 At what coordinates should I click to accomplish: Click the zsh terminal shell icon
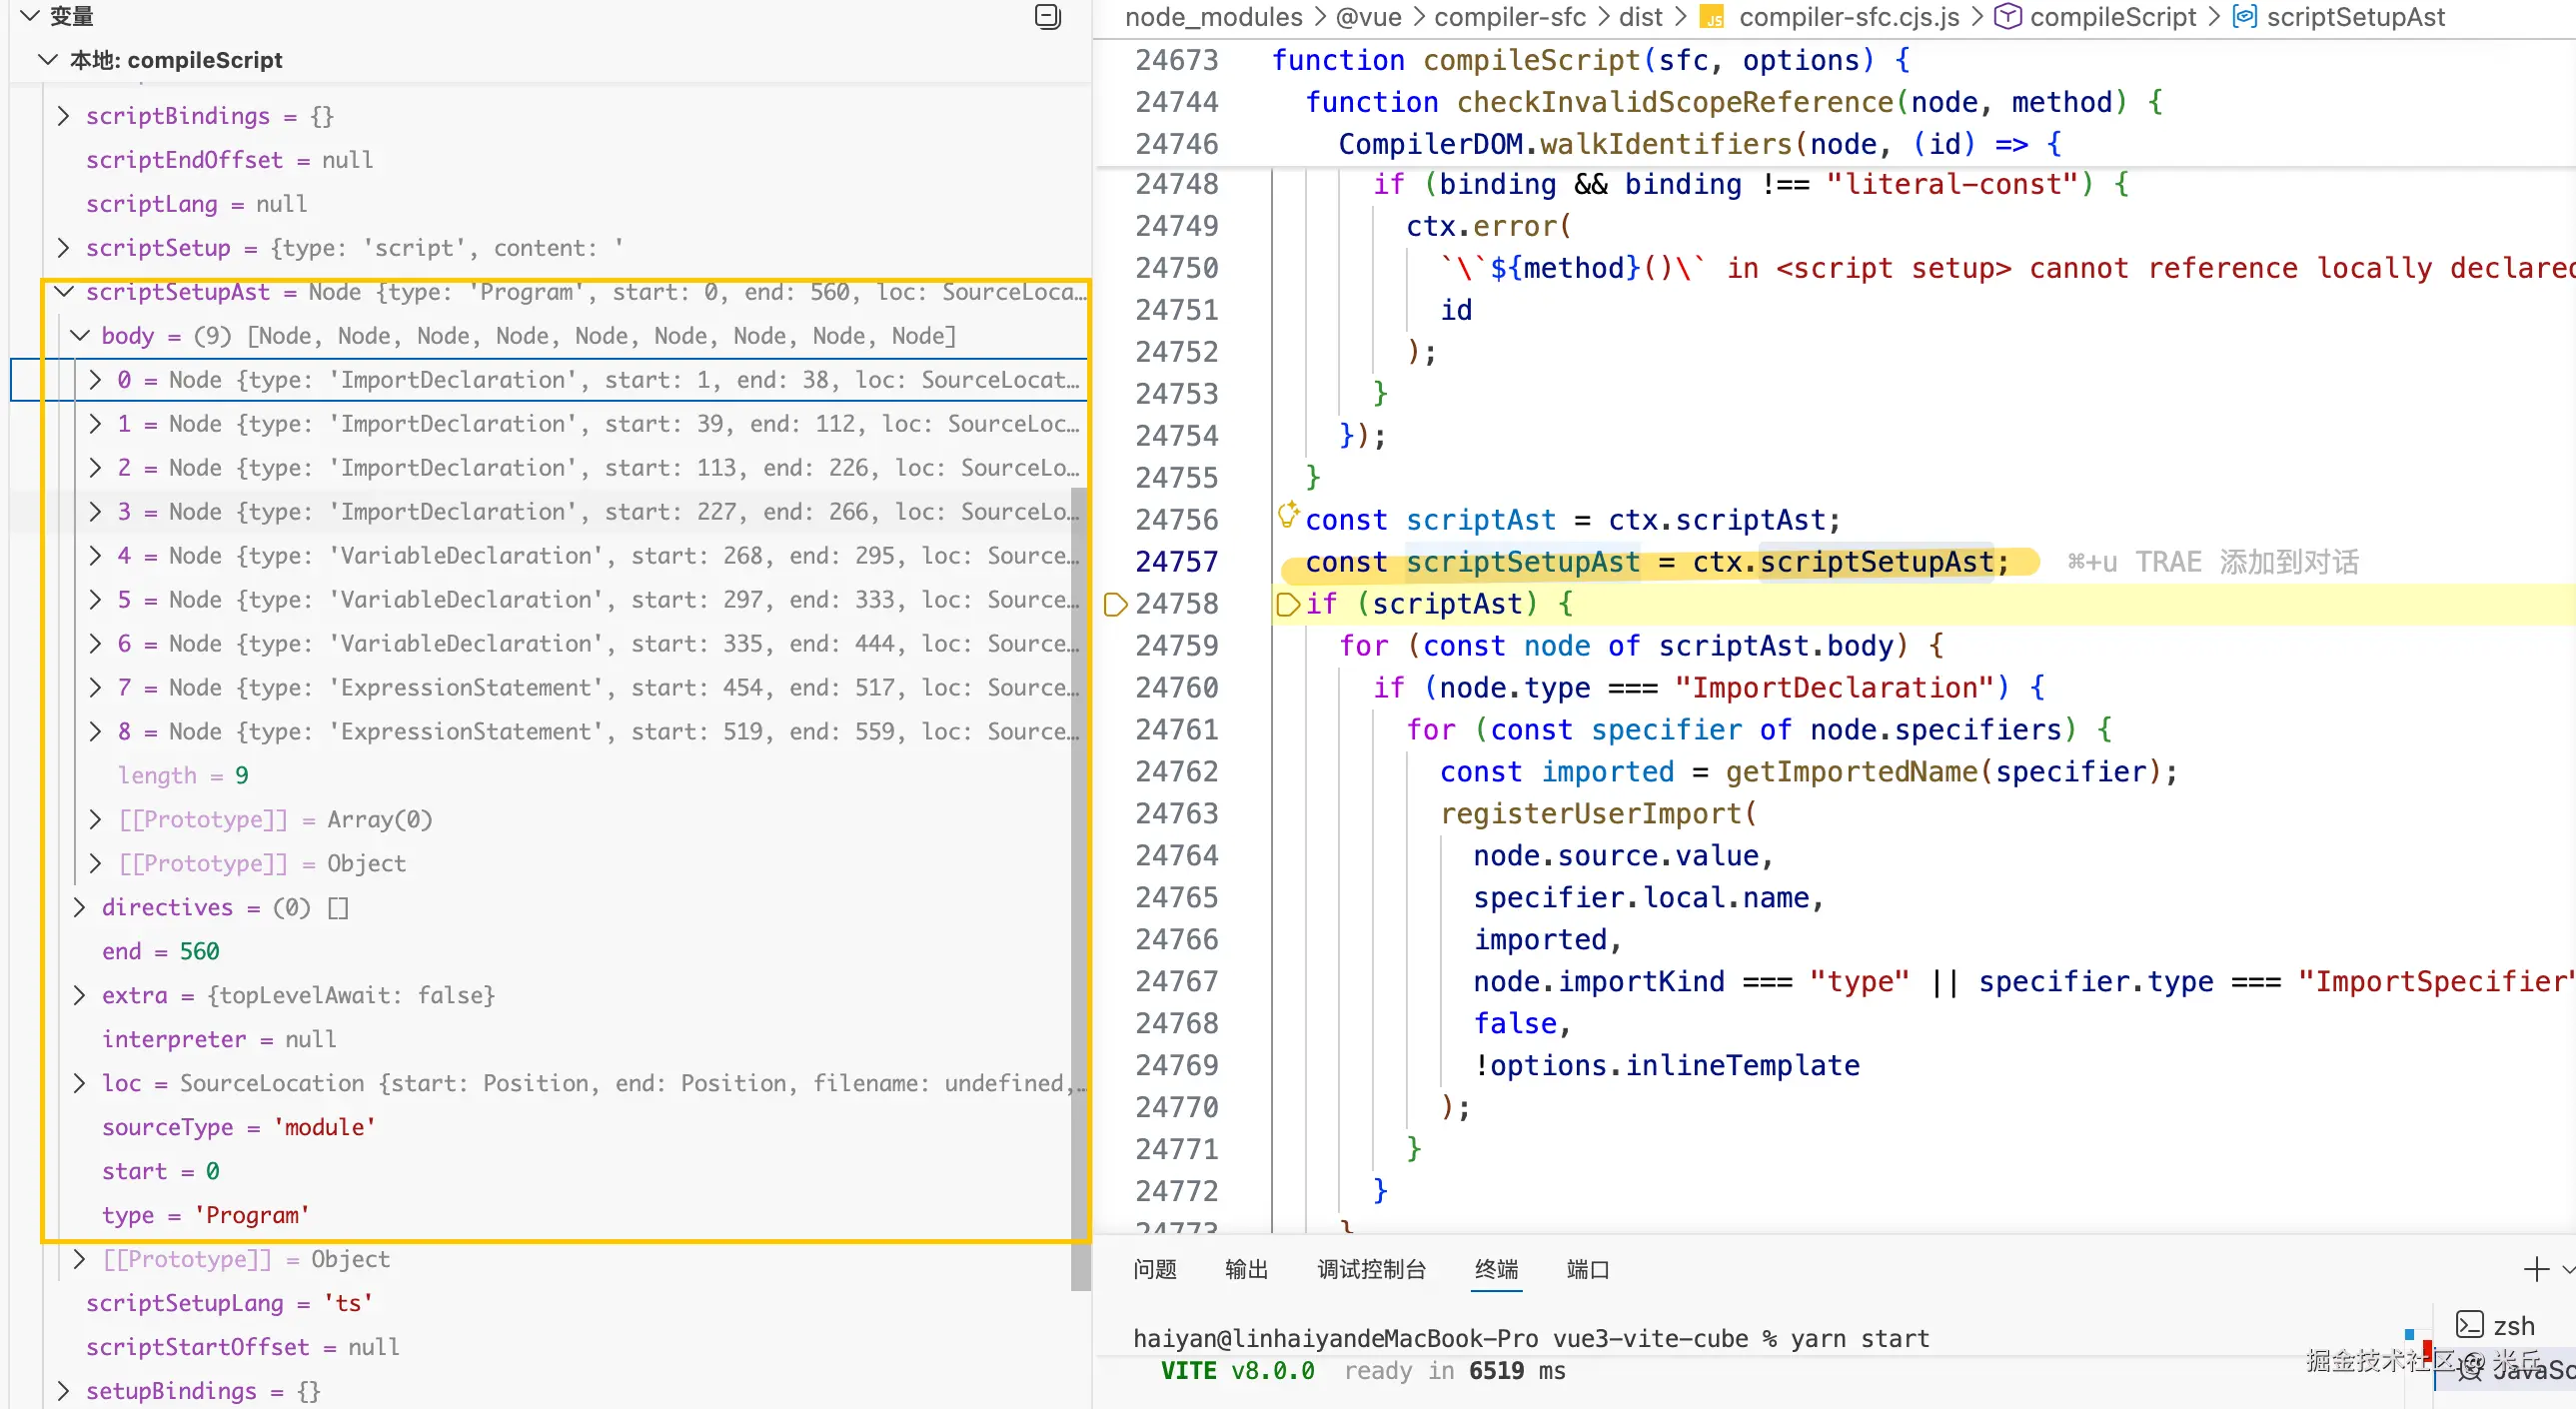click(x=2469, y=1325)
